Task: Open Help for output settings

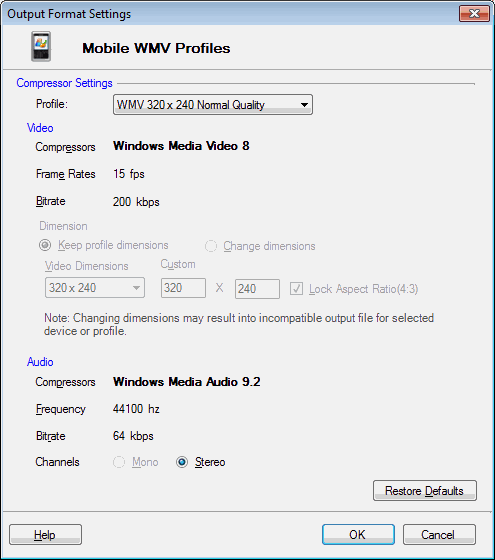Action: [x=45, y=535]
